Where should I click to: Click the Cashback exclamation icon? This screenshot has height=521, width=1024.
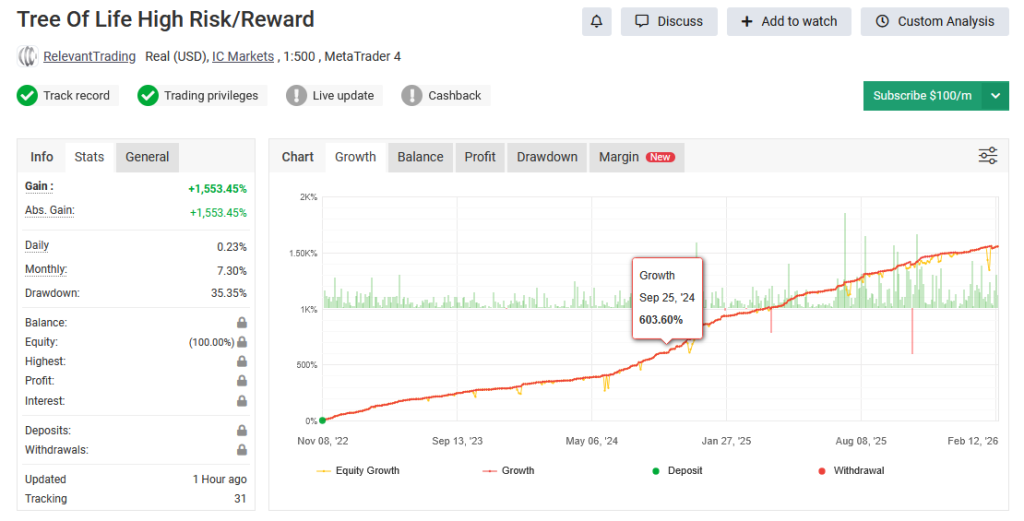411,96
